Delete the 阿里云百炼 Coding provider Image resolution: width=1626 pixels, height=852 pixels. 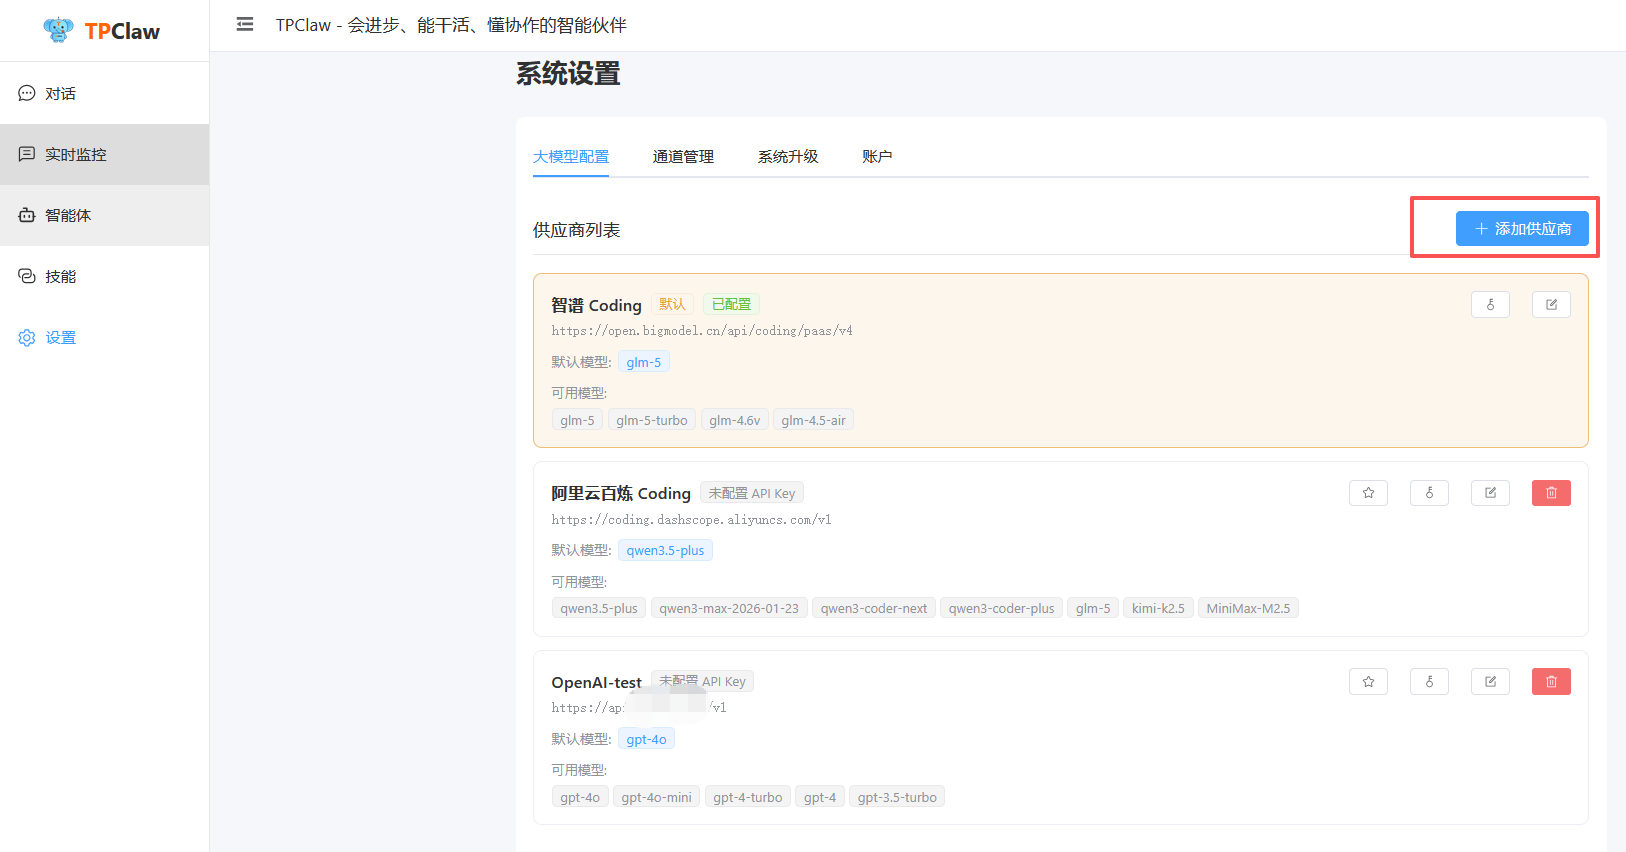[x=1551, y=493]
